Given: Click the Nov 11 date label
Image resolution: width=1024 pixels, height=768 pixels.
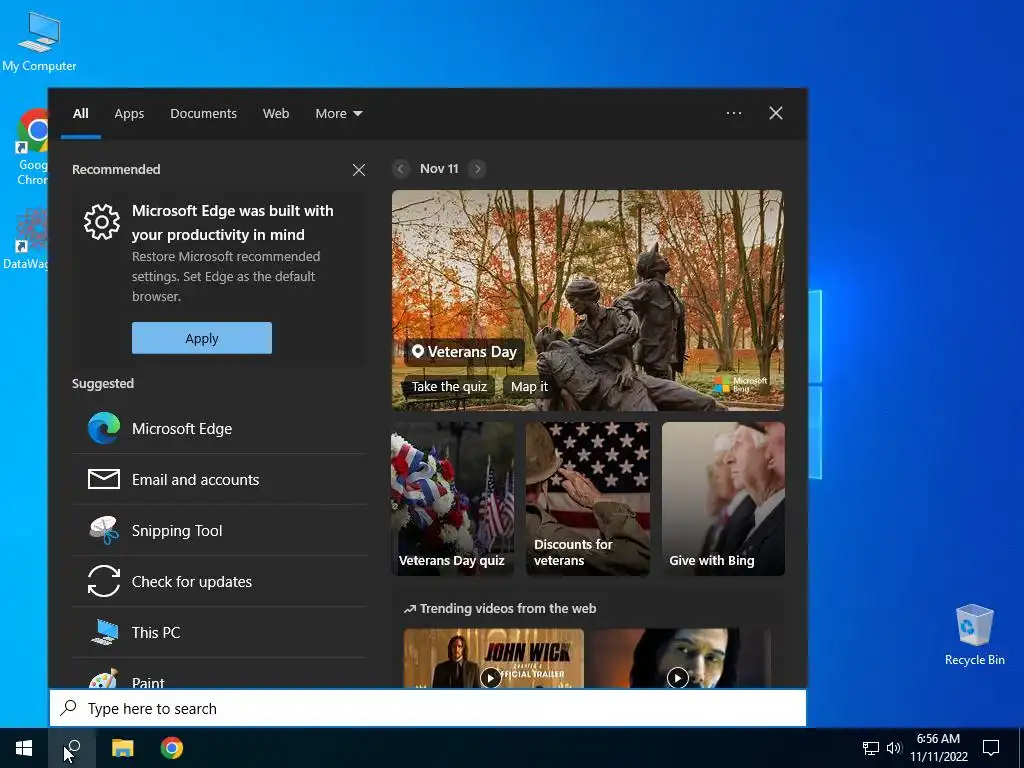Looking at the screenshot, I should point(439,169).
